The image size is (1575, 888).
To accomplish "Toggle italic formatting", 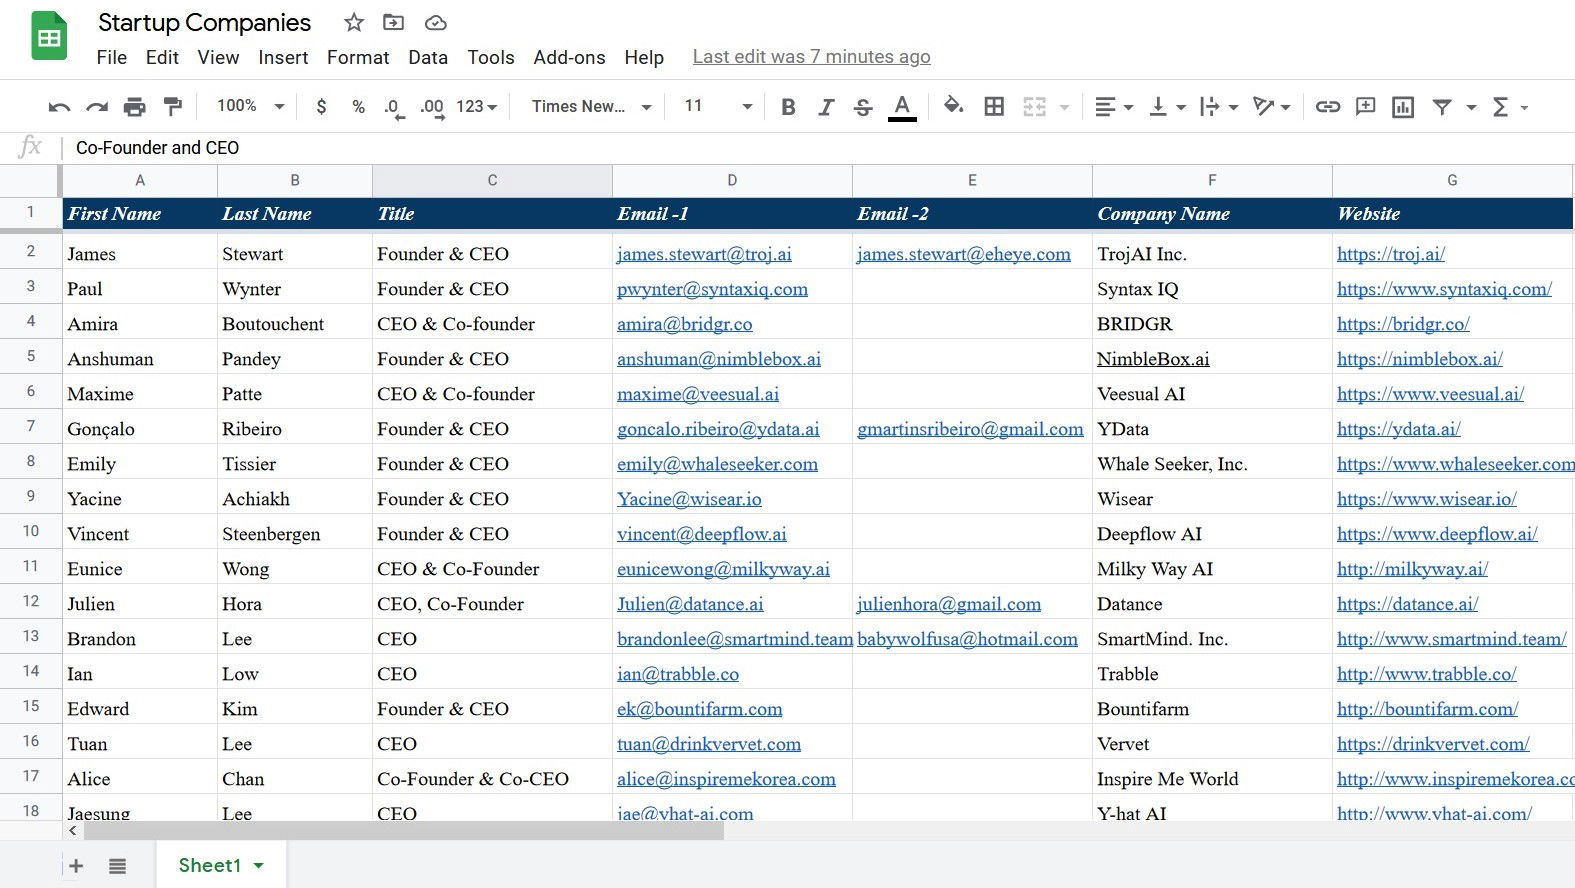I will (826, 107).
